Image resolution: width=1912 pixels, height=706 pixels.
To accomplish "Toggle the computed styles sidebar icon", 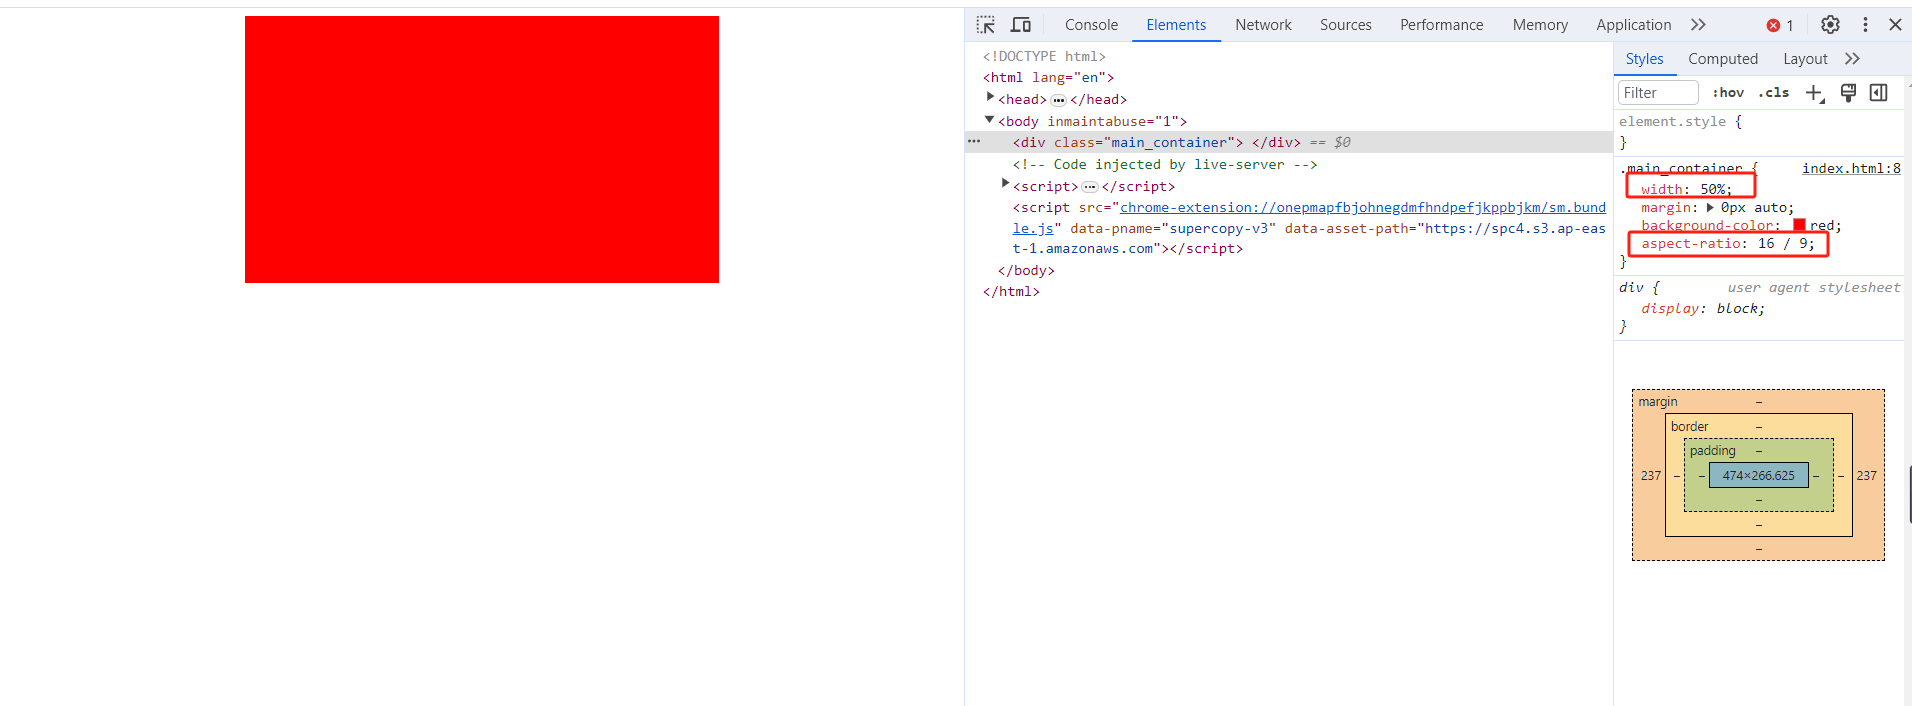I will pos(1879,93).
